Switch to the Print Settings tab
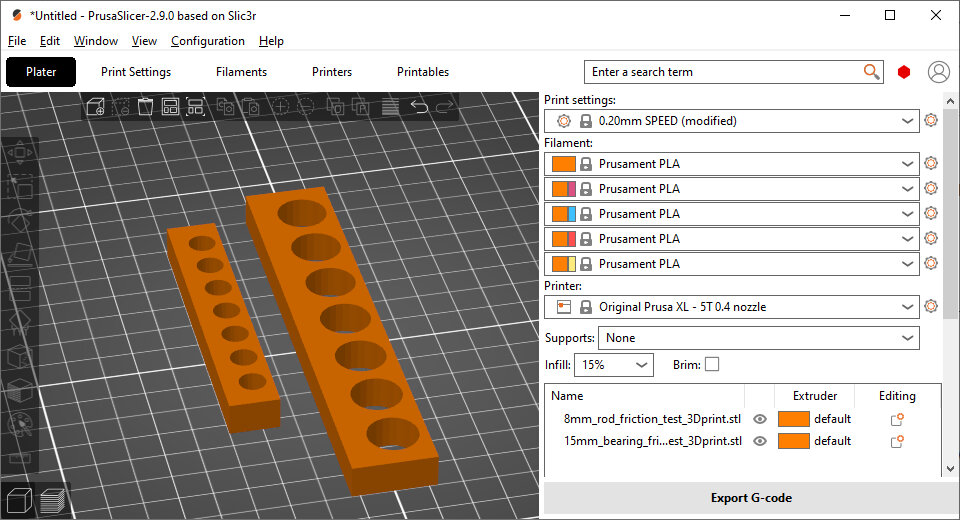Viewport: 960px width, 520px height. click(136, 72)
